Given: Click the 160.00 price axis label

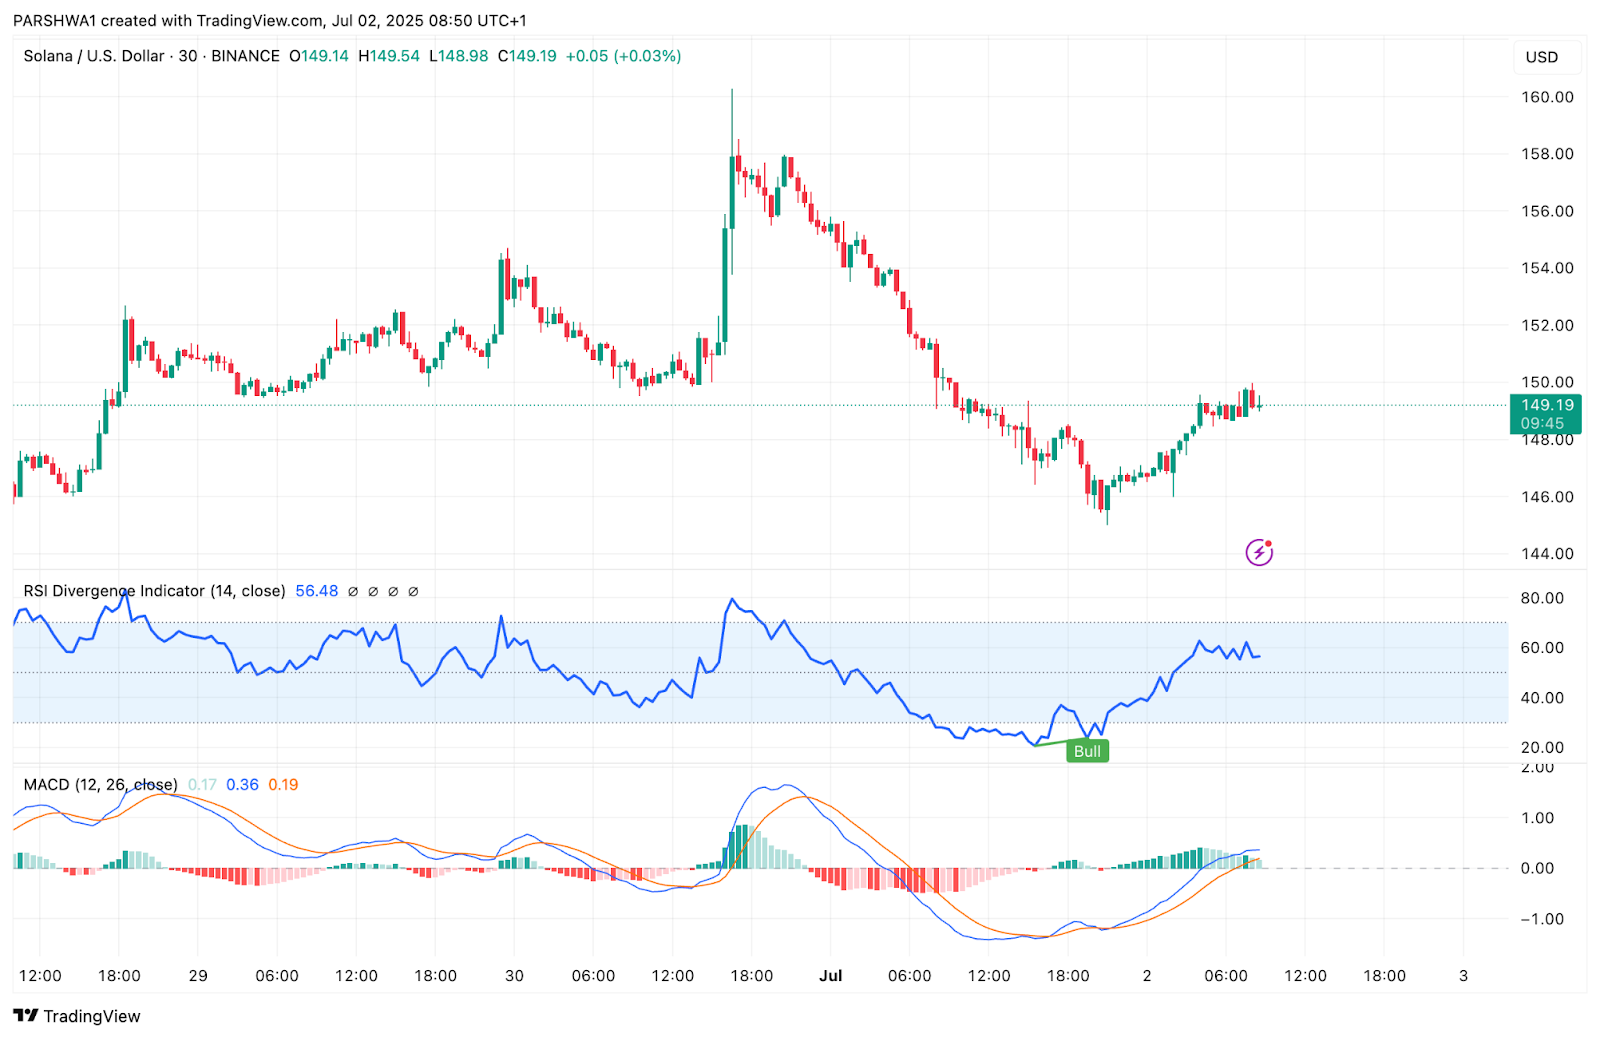Looking at the screenshot, I should [1547, 97].
